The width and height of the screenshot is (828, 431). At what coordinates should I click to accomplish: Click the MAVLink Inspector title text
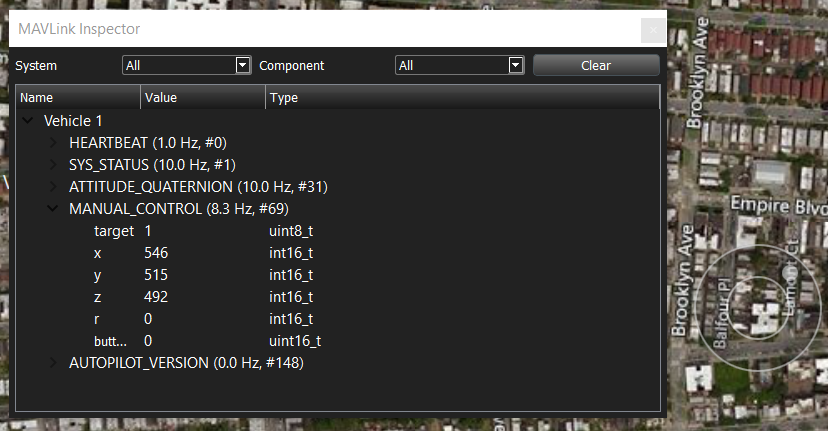pyautogui.click(x=79, y=29)
